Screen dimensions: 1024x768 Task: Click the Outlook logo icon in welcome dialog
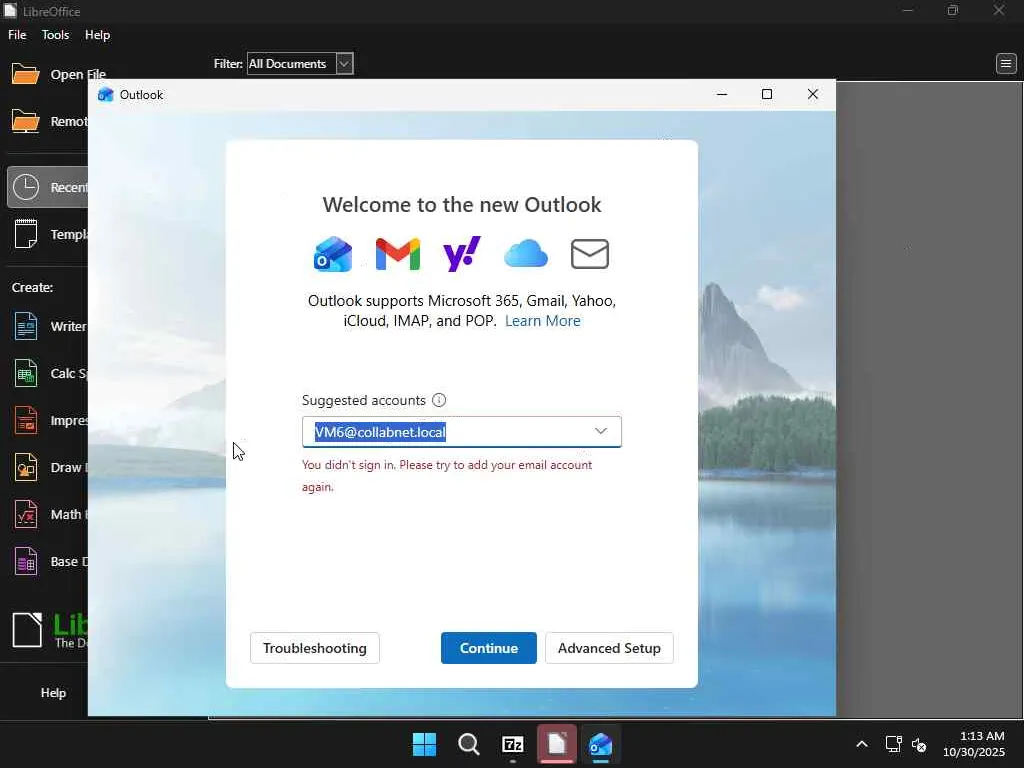pos(333,254)
